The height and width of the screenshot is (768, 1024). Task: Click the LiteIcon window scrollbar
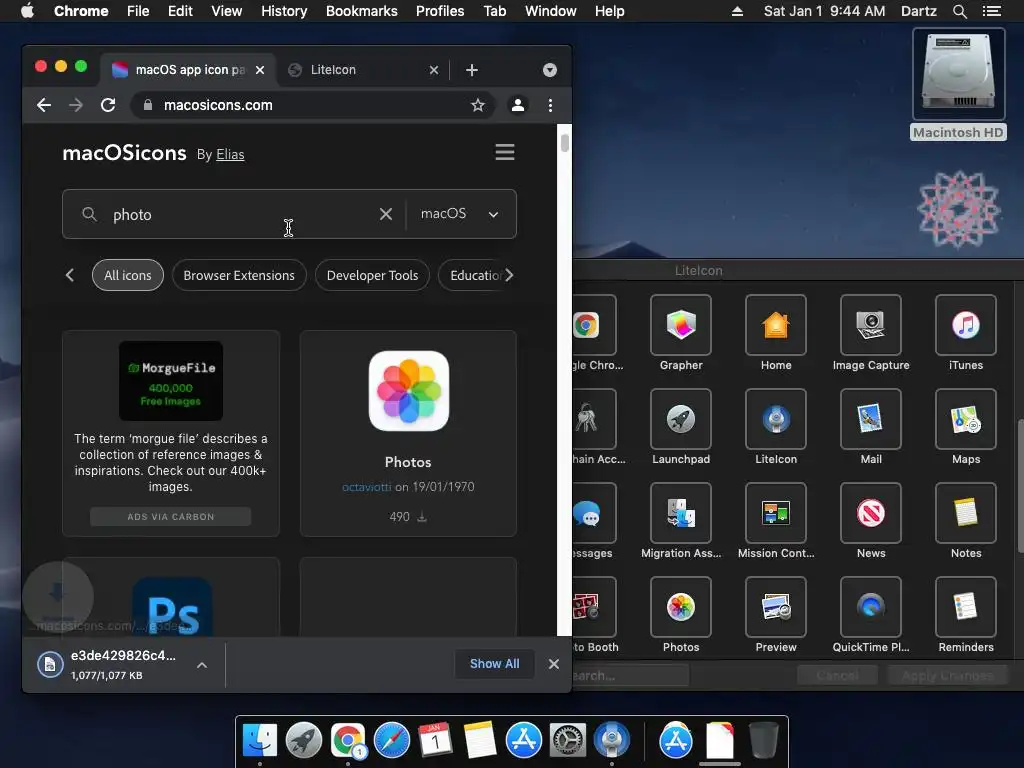tap(1020, 486)
